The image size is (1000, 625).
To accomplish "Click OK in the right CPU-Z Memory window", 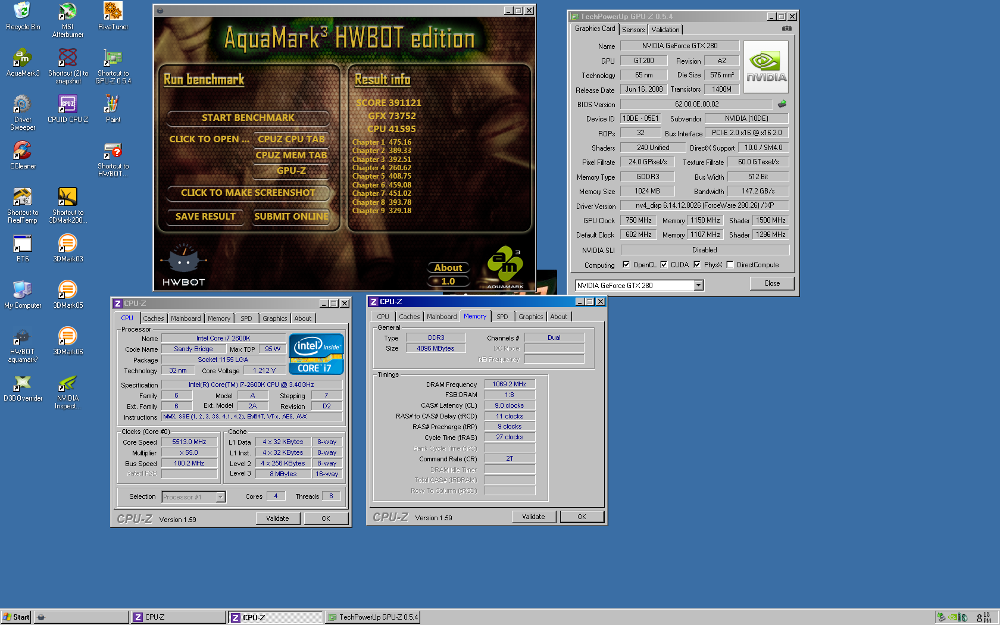I will 582,517.
